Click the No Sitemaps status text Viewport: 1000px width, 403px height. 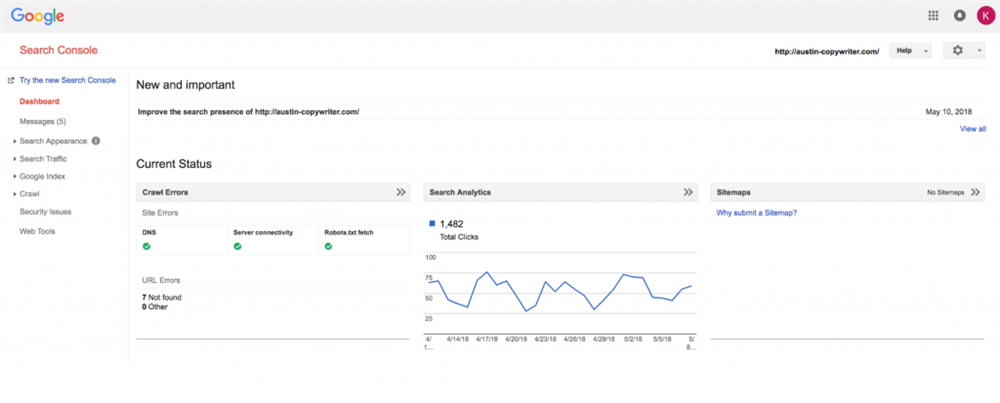[946, 192]
